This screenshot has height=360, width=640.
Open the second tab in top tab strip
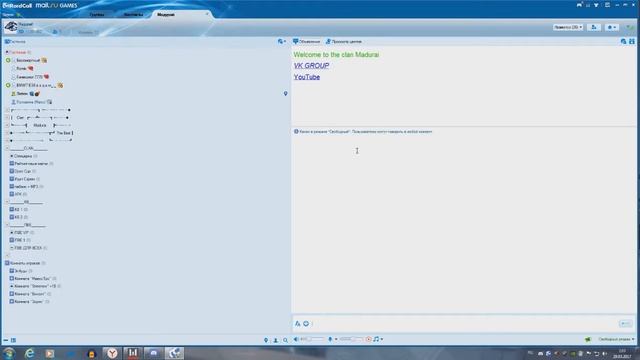point(133,15)
